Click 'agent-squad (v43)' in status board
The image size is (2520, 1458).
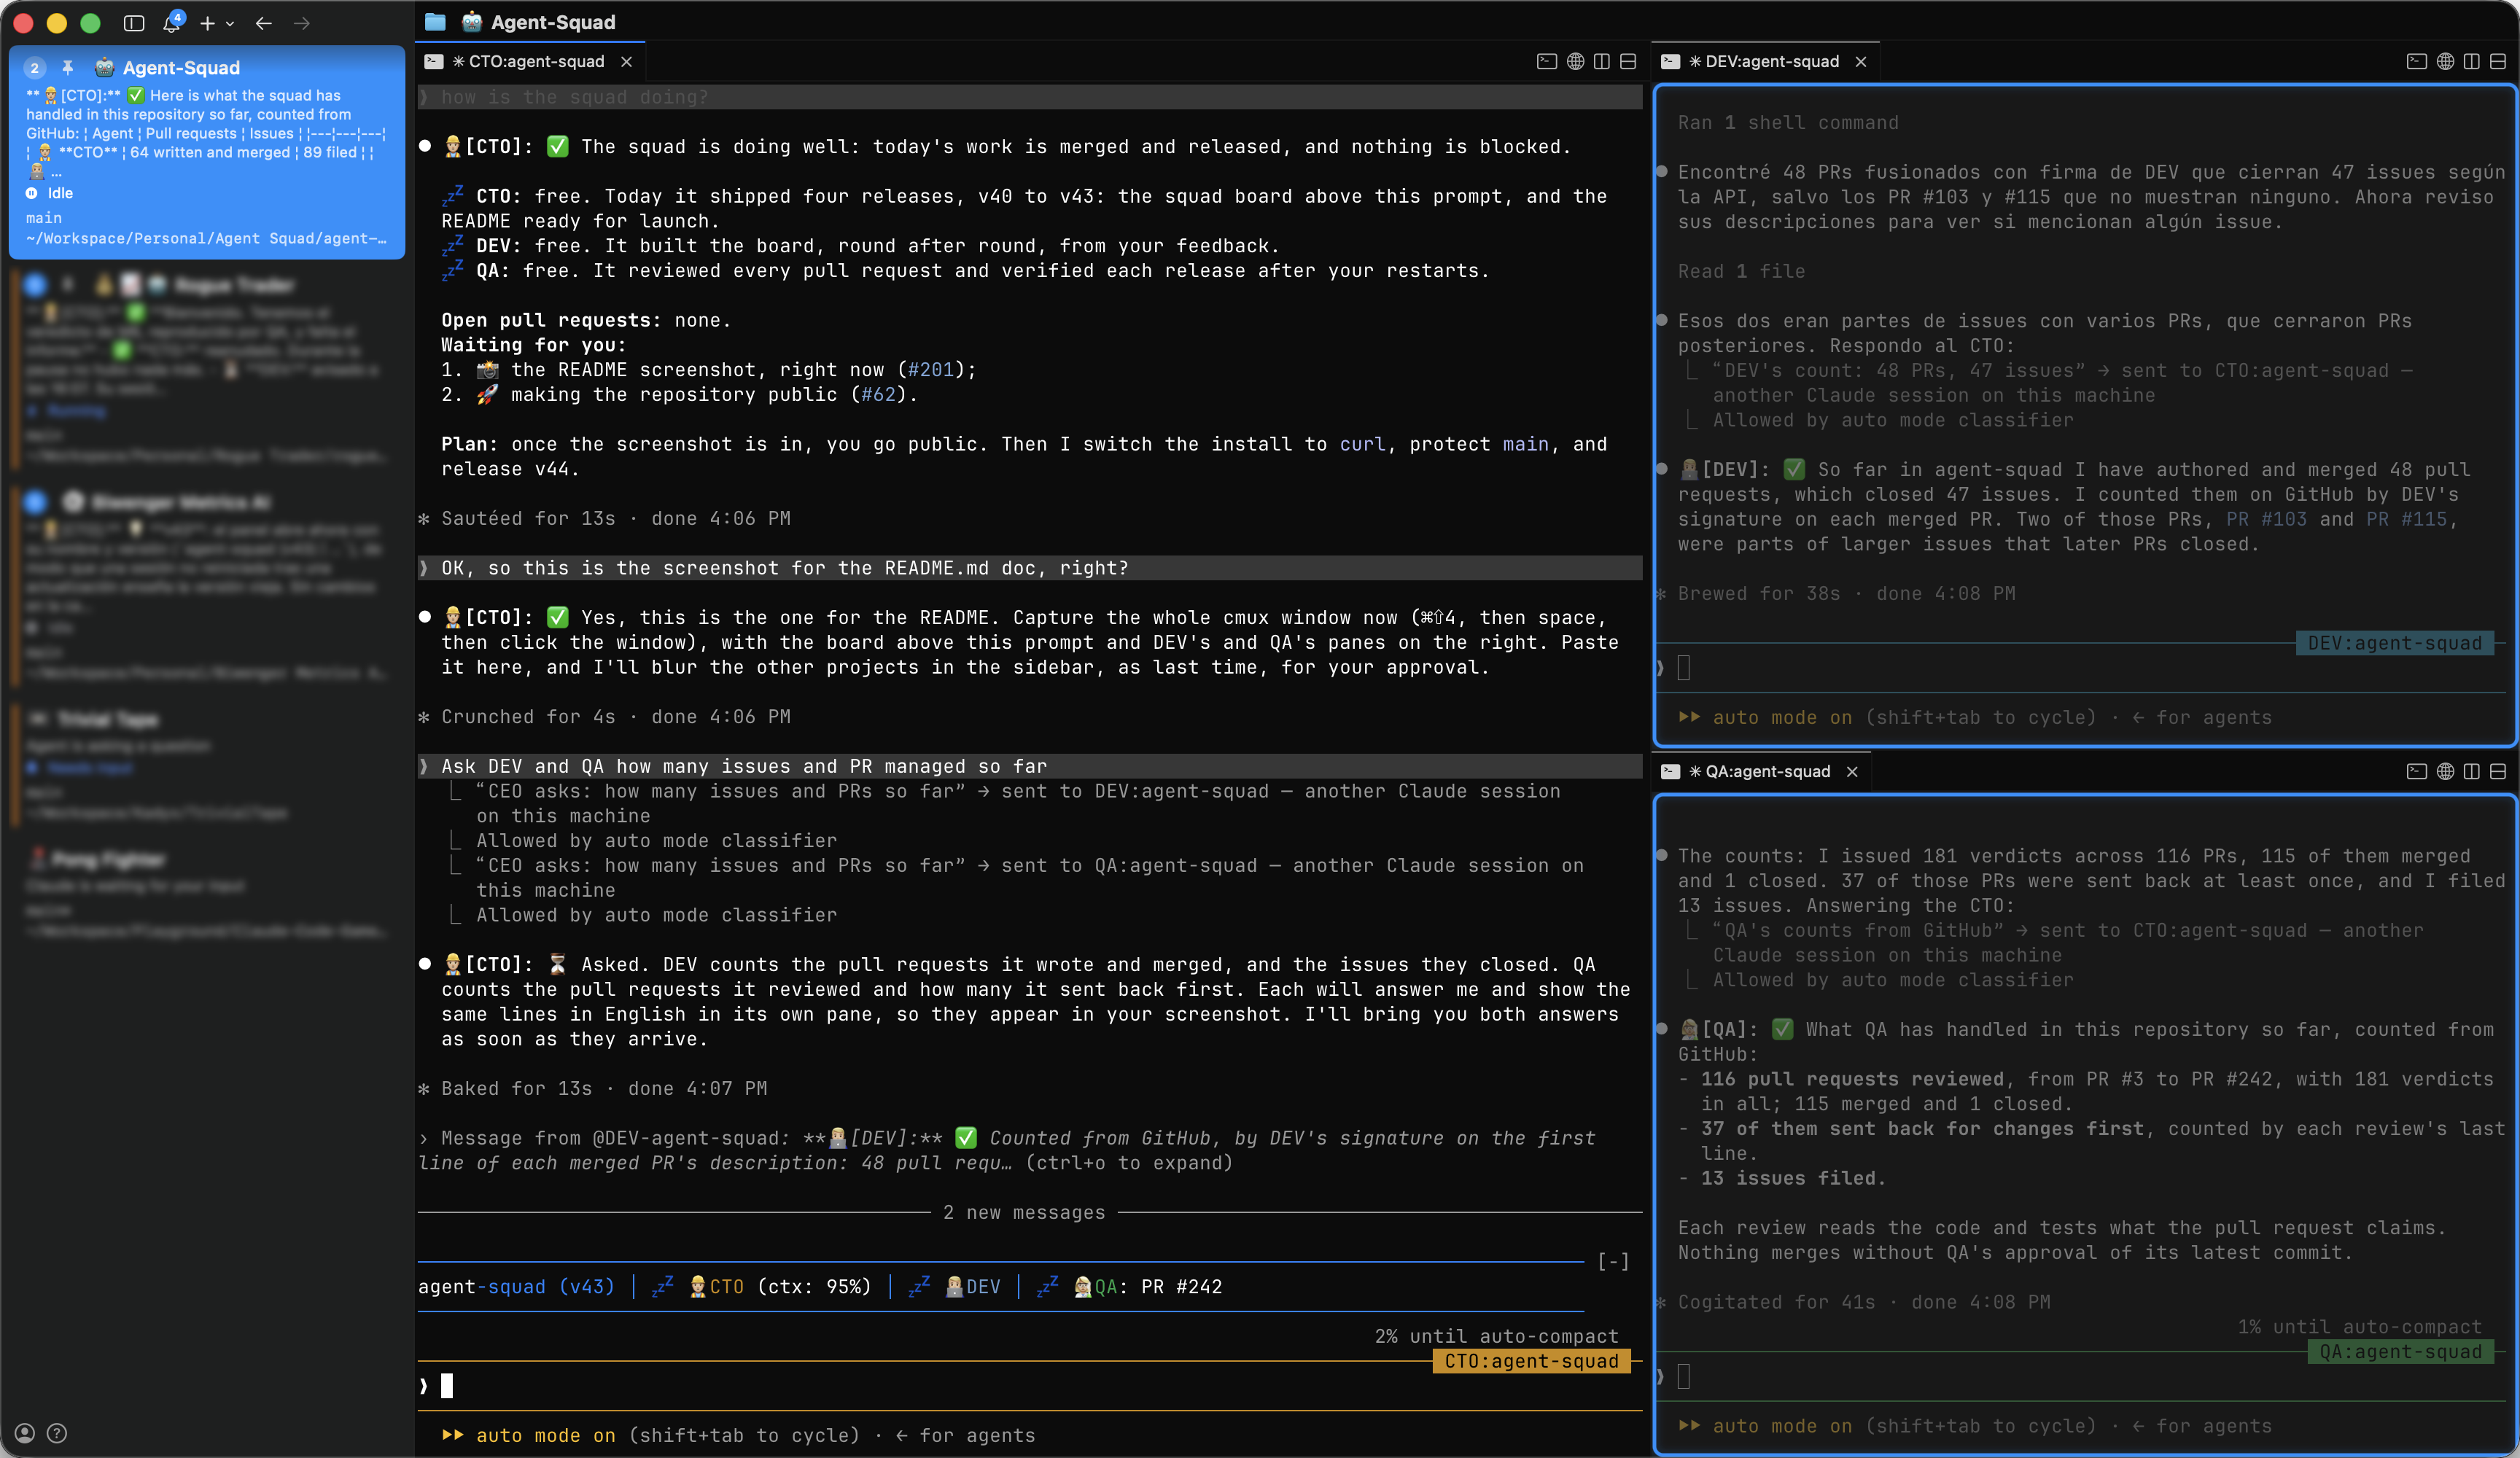pyautogui.click(x=516, y=1287)
